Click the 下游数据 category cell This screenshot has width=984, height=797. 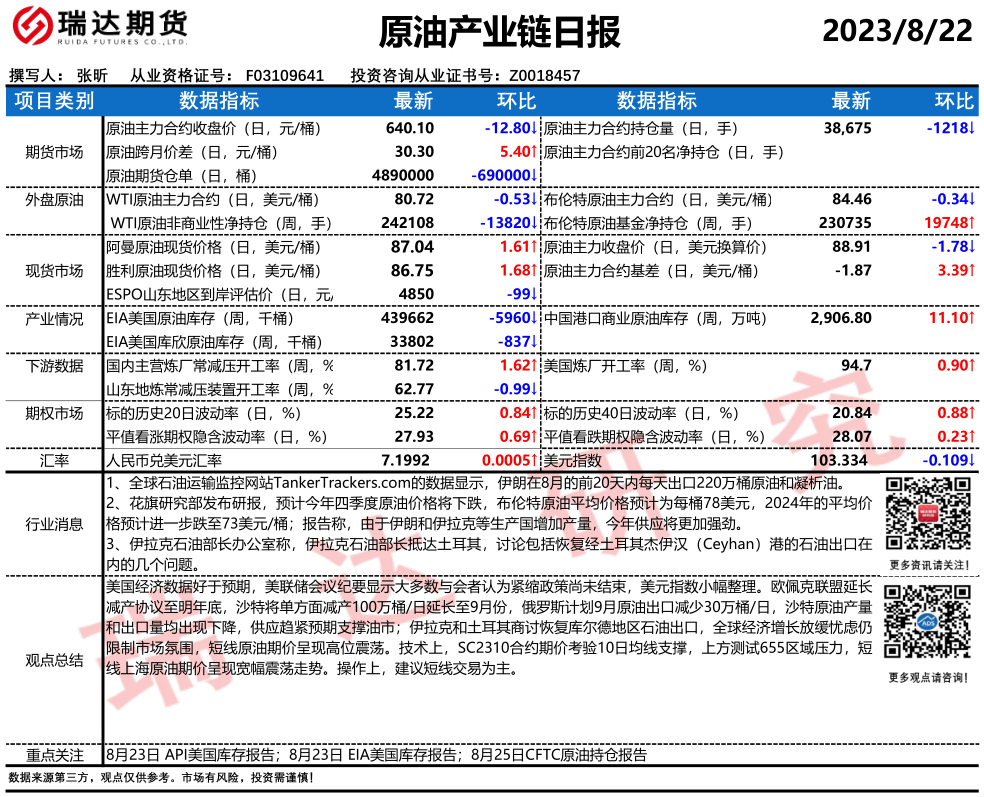[x=54, y=366]
